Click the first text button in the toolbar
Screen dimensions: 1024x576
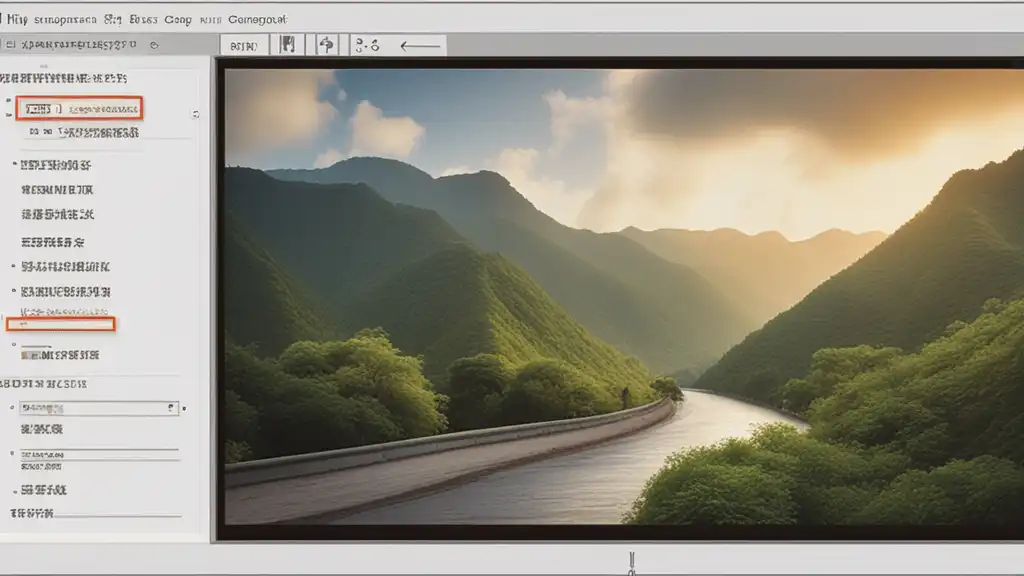coord(244,46)
